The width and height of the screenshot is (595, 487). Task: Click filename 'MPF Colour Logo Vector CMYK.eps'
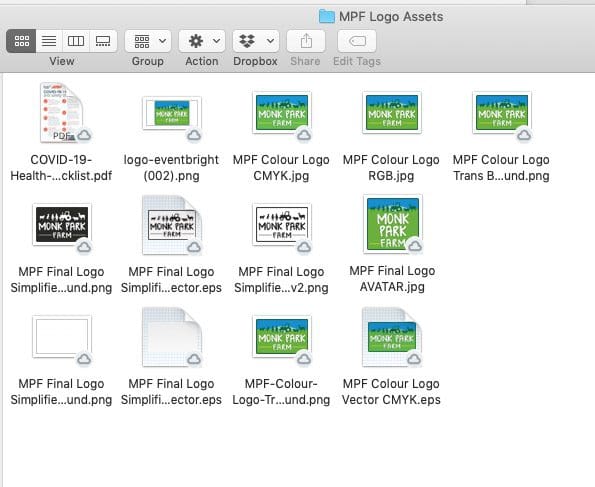pyautogui.click(x=391, y=392)
